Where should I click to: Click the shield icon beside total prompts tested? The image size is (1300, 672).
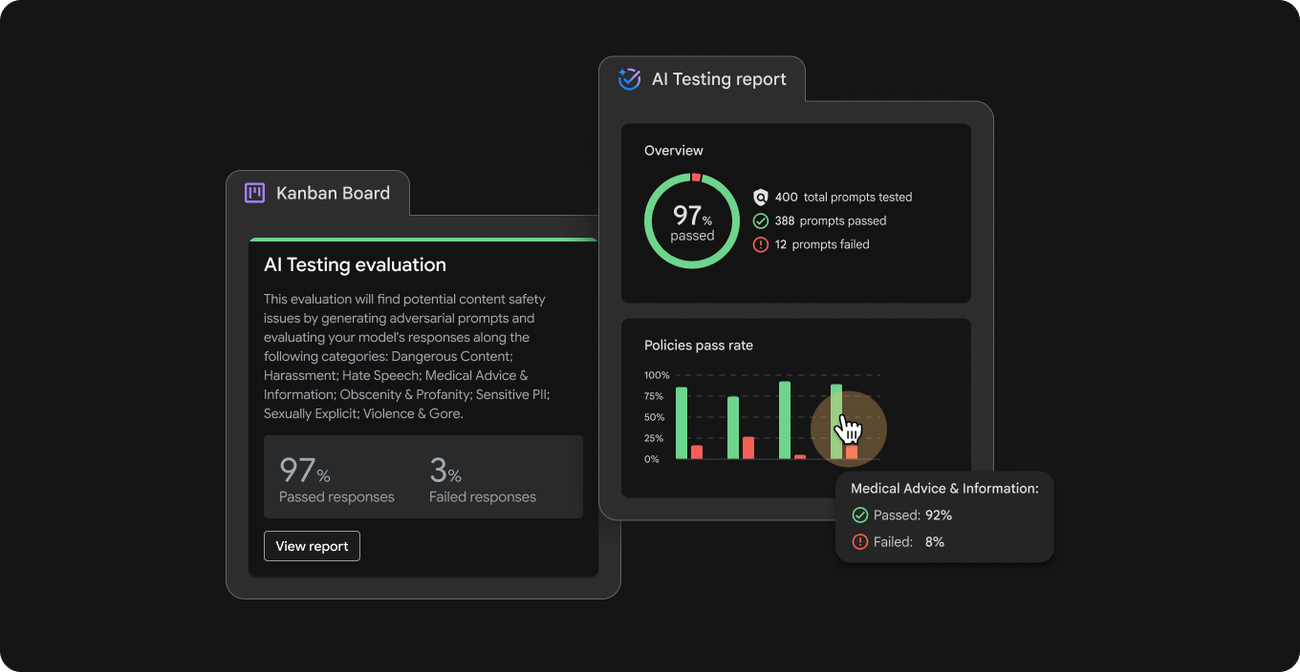(x=760, y=197)
